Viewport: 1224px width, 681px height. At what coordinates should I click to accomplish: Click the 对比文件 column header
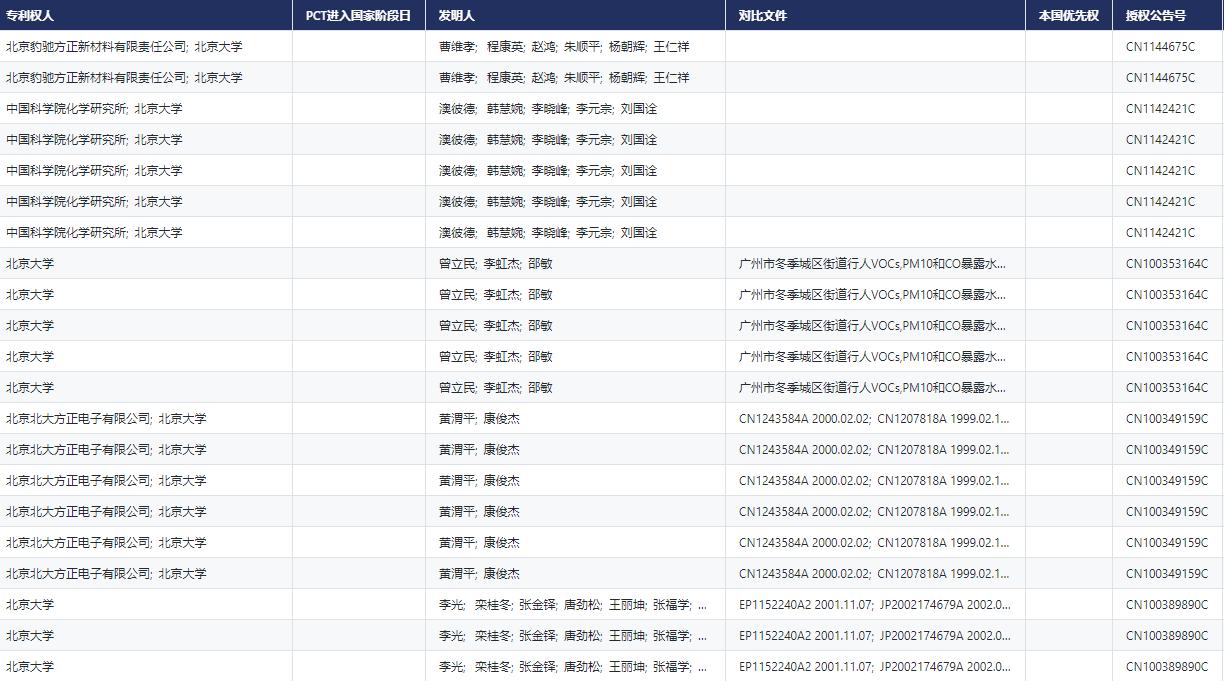[x=762, y=15]
